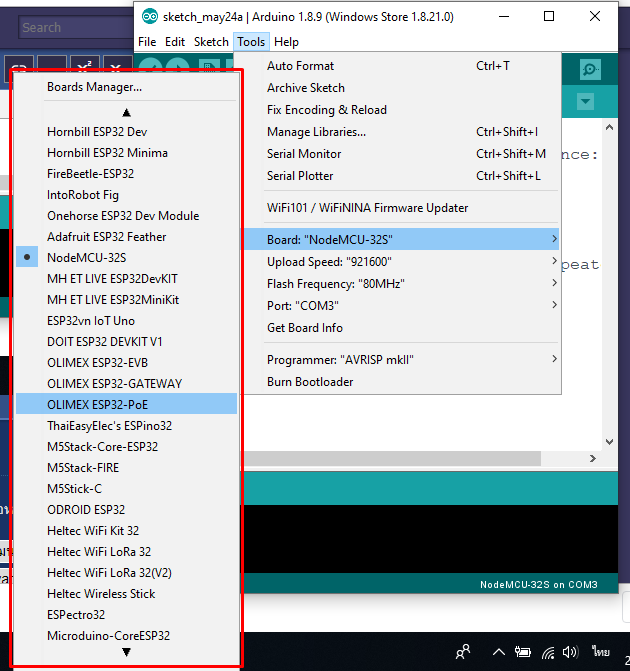Click Get Board Info
This screenshot has width=630, height=671.
(401, 328)
